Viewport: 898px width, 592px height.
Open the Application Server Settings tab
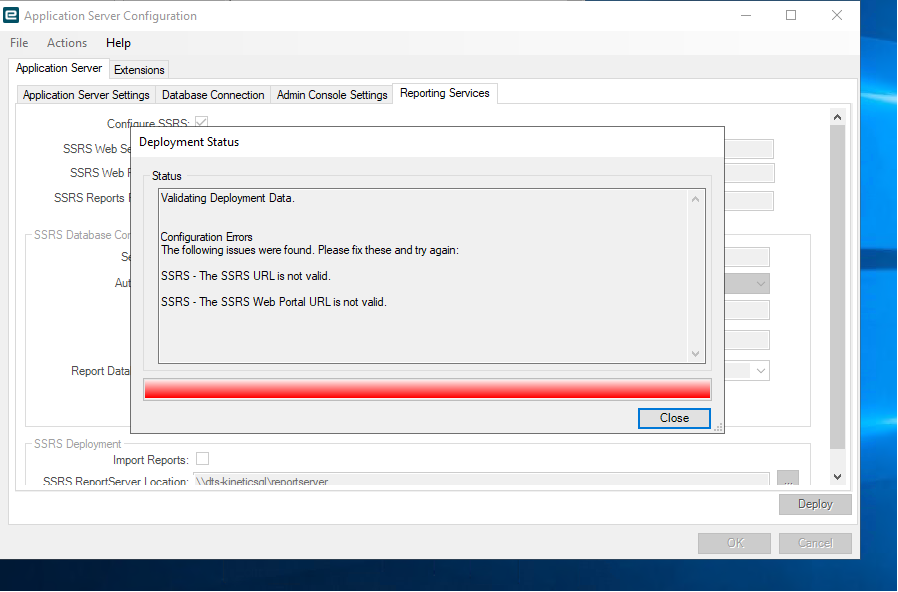pyautogui.click(x=86, y=95)
